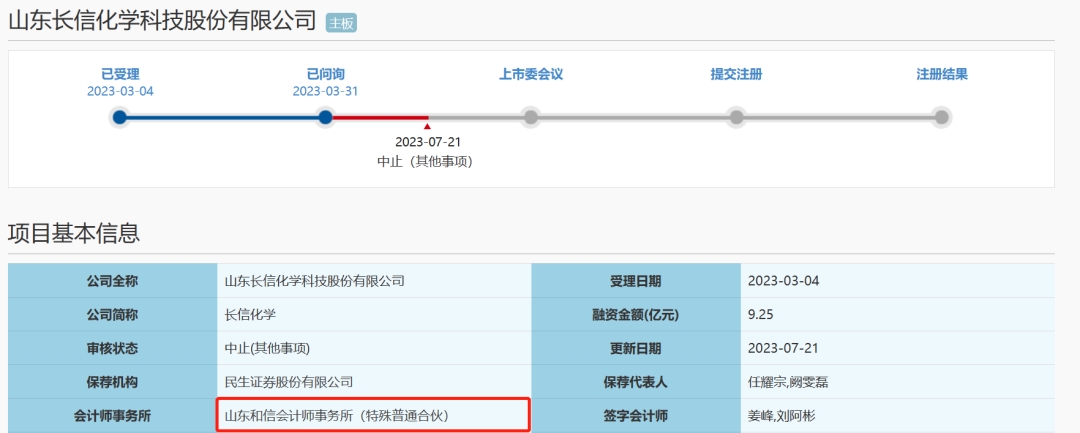Click the 保荐代表人 label cell
This screenshot has height=433, width=1080.
pos(636,382)
